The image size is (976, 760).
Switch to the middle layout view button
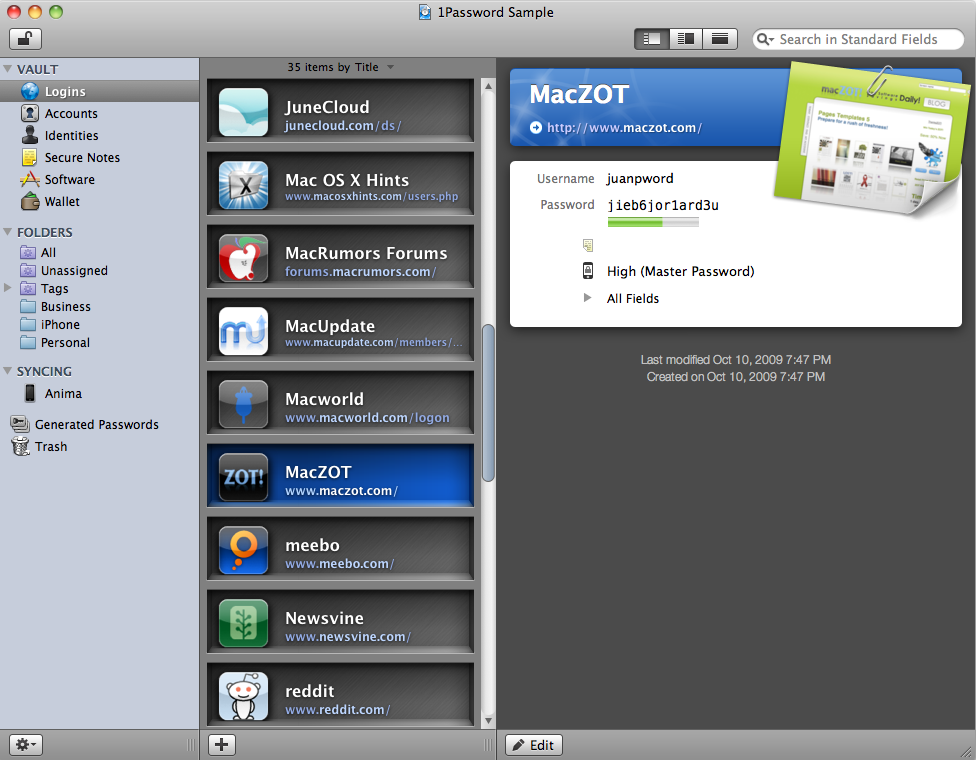coord(686,39)
